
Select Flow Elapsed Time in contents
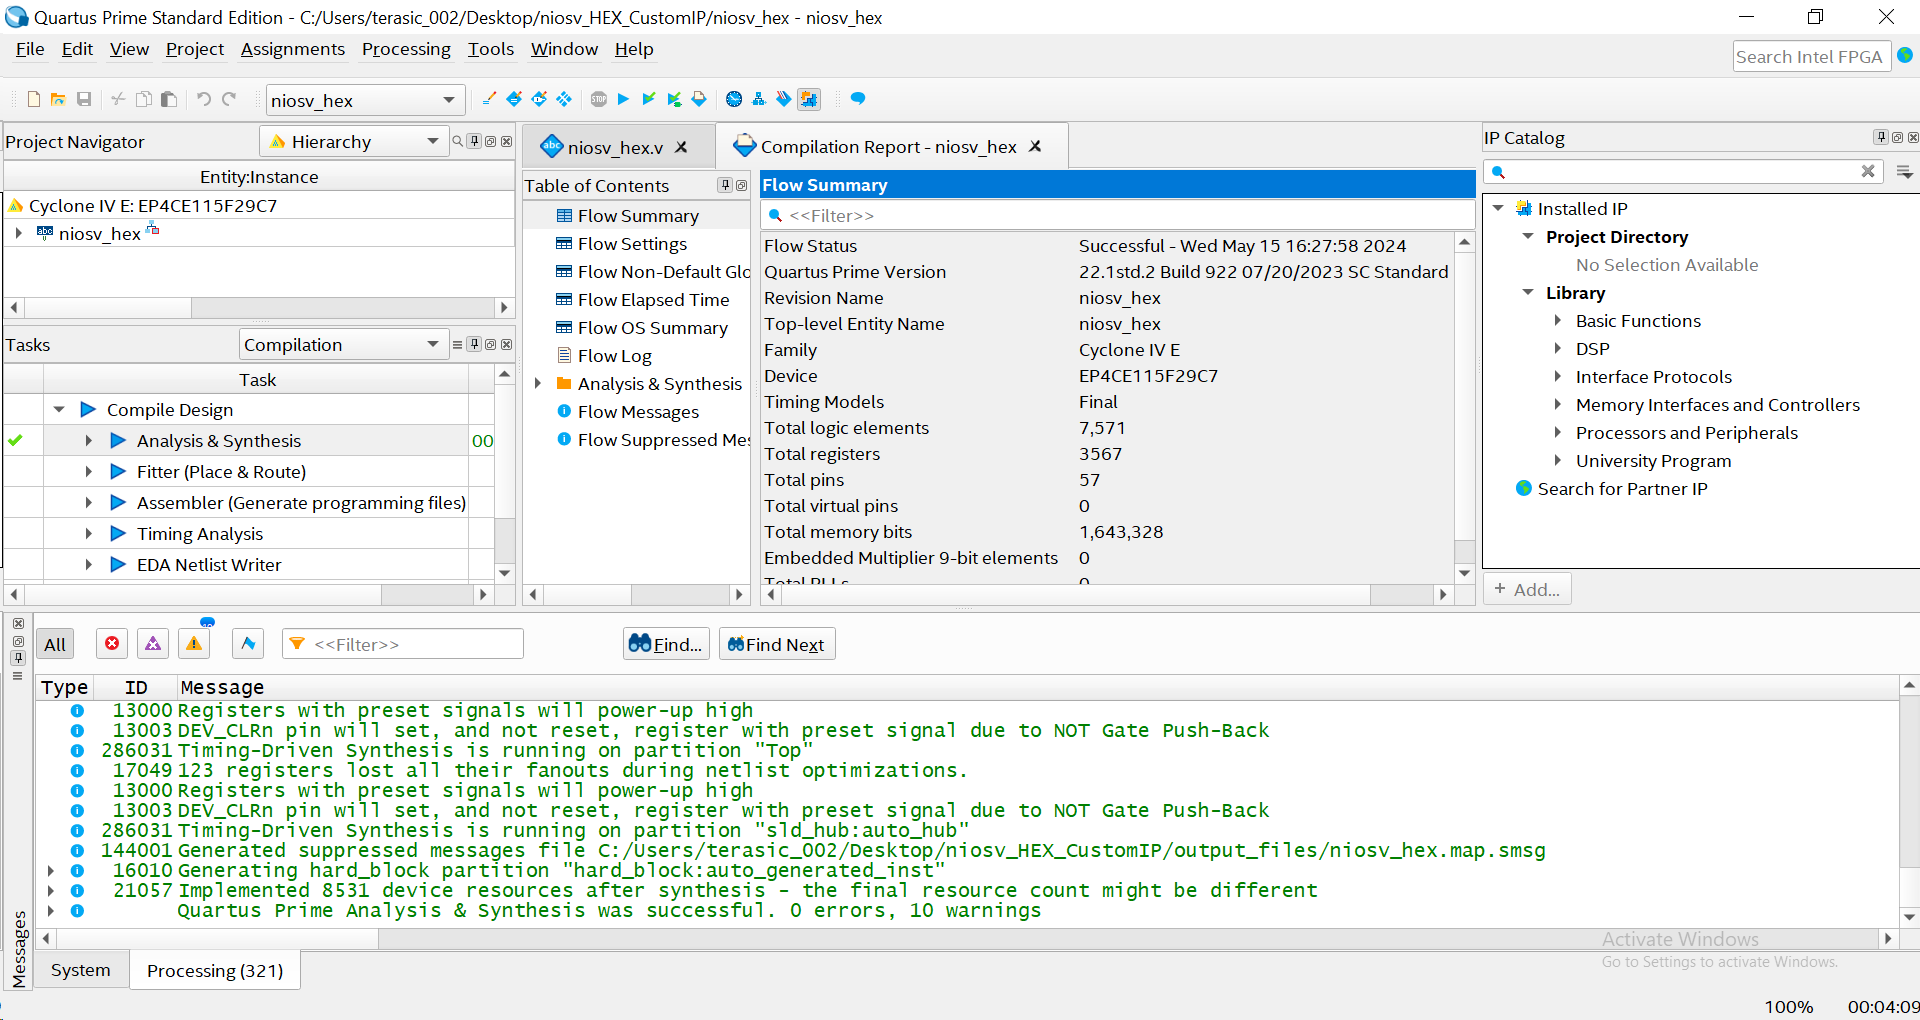pos(653,300)
